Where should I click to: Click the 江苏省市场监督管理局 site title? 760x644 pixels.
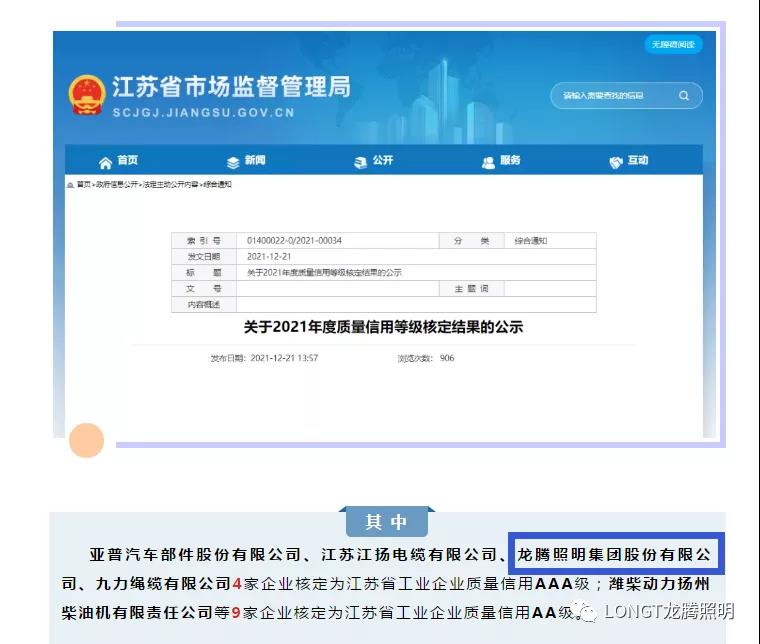231,87
